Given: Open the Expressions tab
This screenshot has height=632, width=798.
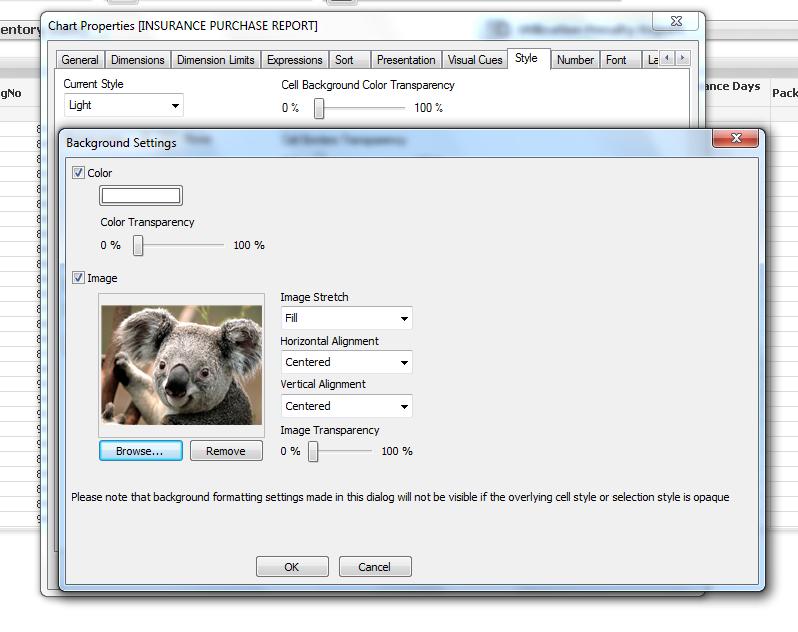Looking at the screenshot, I should (295, 60).
